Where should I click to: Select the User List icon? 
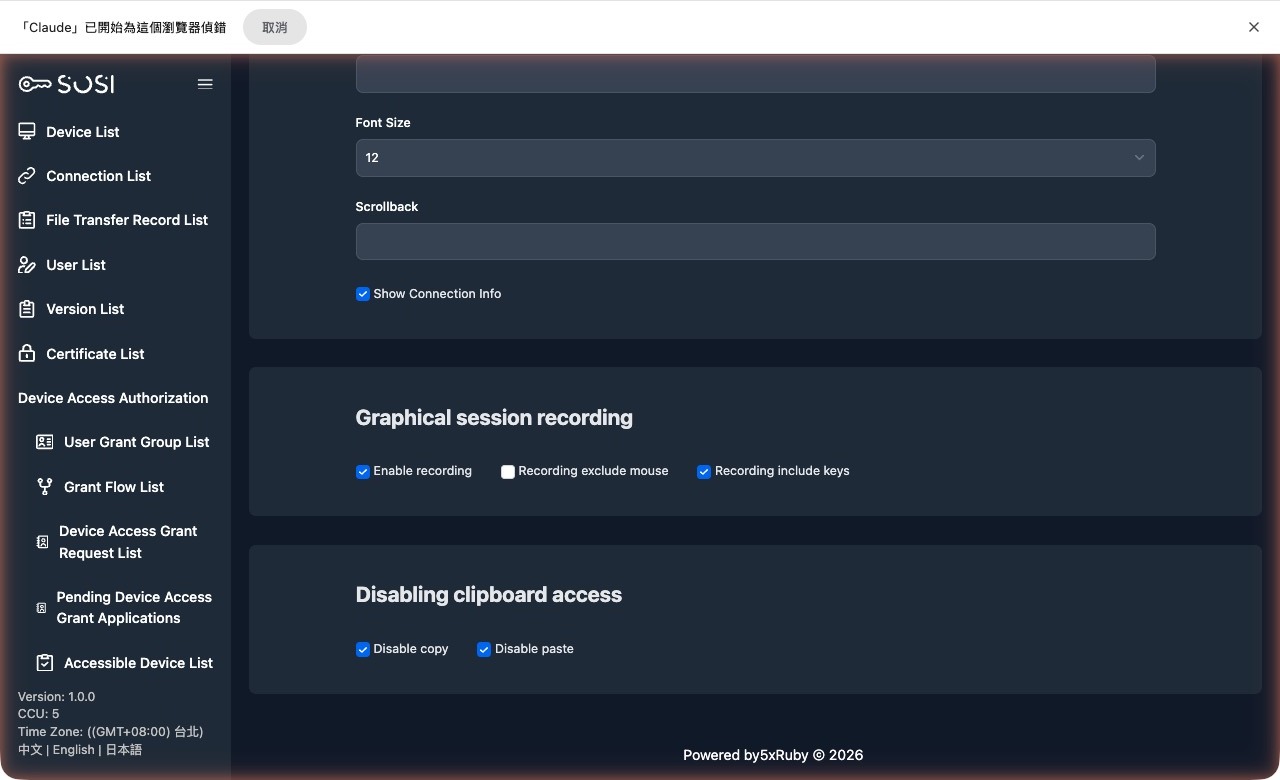27,264
